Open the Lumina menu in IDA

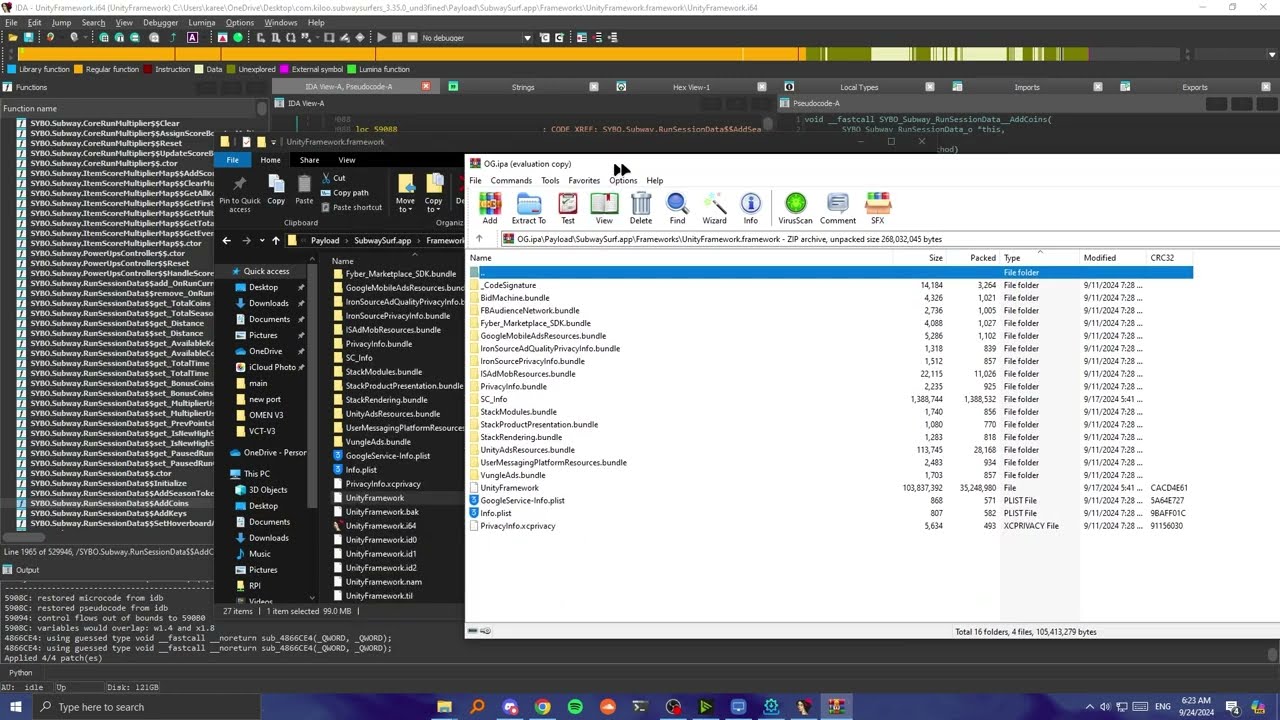(x=201, y=22)
